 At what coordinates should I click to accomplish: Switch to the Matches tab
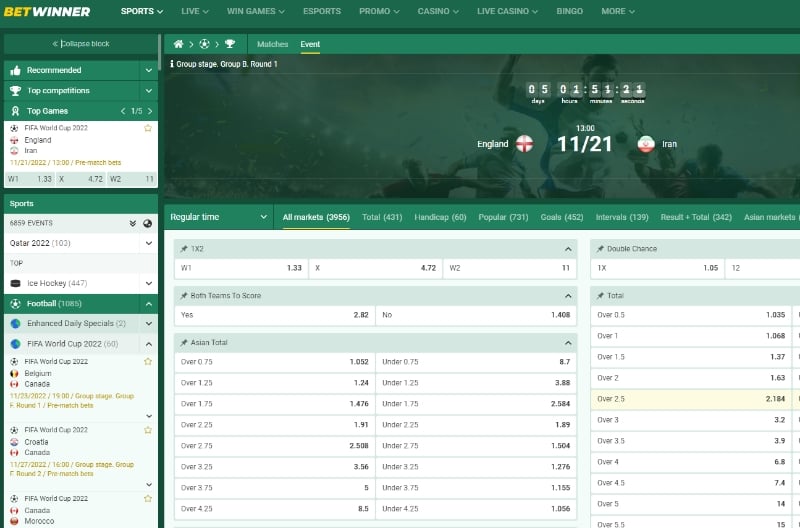point(272,44)
